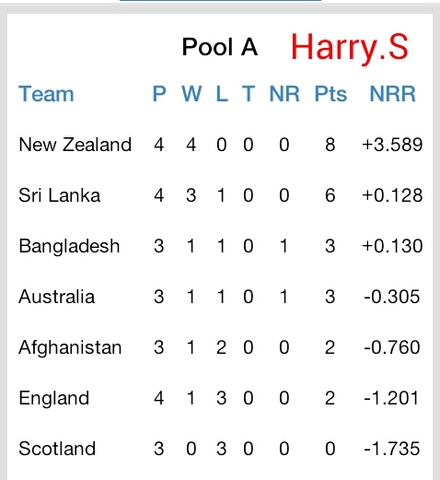Open the England team row
Image resolution: width=440 pixels, height=480 pixels.
220,398
